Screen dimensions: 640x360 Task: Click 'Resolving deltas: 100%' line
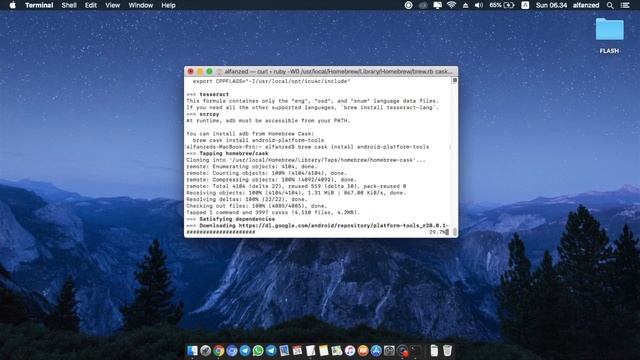(x=247, y=199)
